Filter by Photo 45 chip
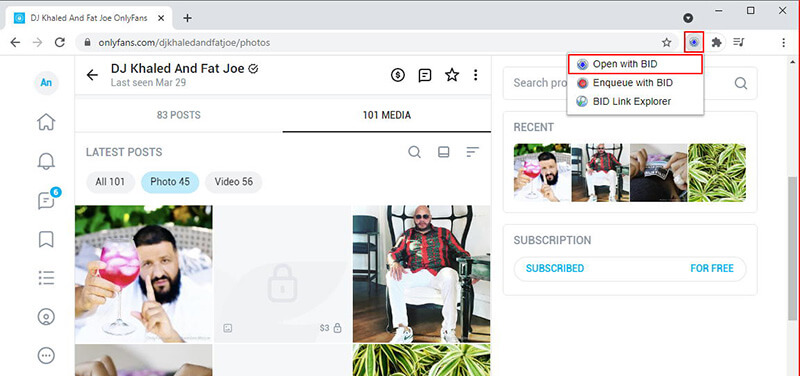The width and height of the screenshot is (800, 376). click(170, 182)
